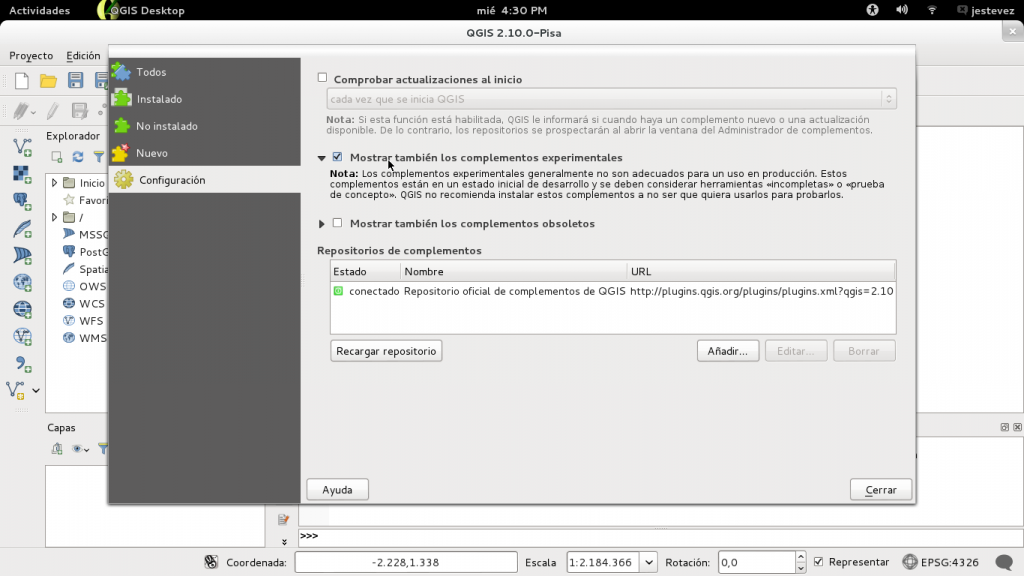Click the EPSG:4326 CRS globe icon

(910, 562)
